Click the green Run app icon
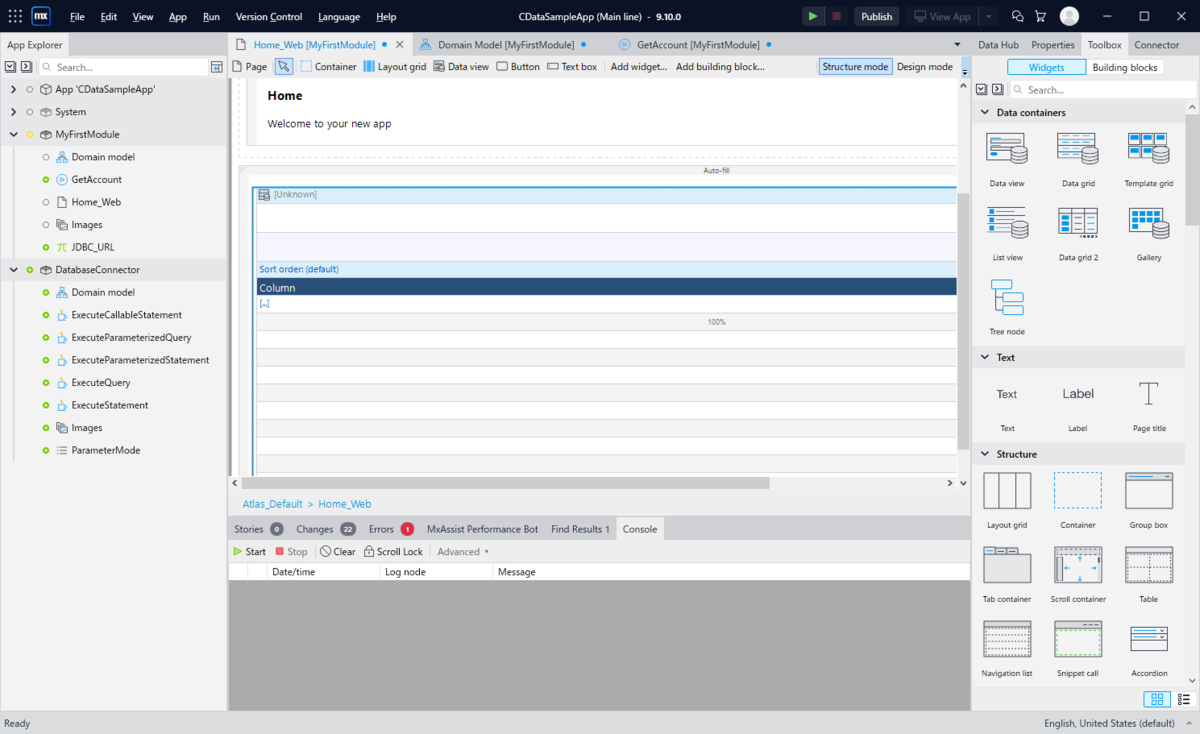 point(813,16)
